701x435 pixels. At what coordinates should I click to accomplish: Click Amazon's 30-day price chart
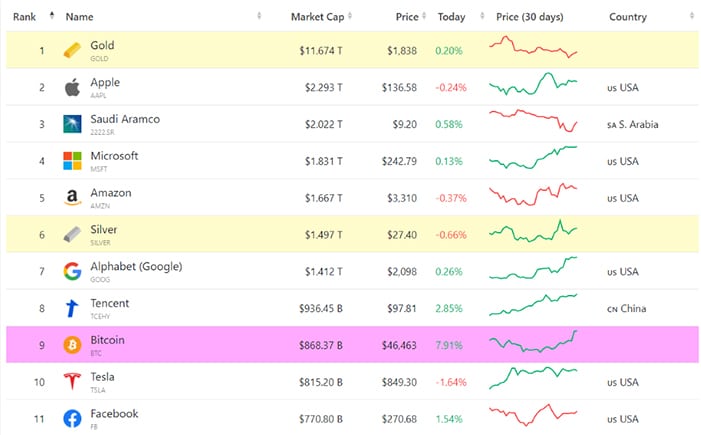[533, 194]
